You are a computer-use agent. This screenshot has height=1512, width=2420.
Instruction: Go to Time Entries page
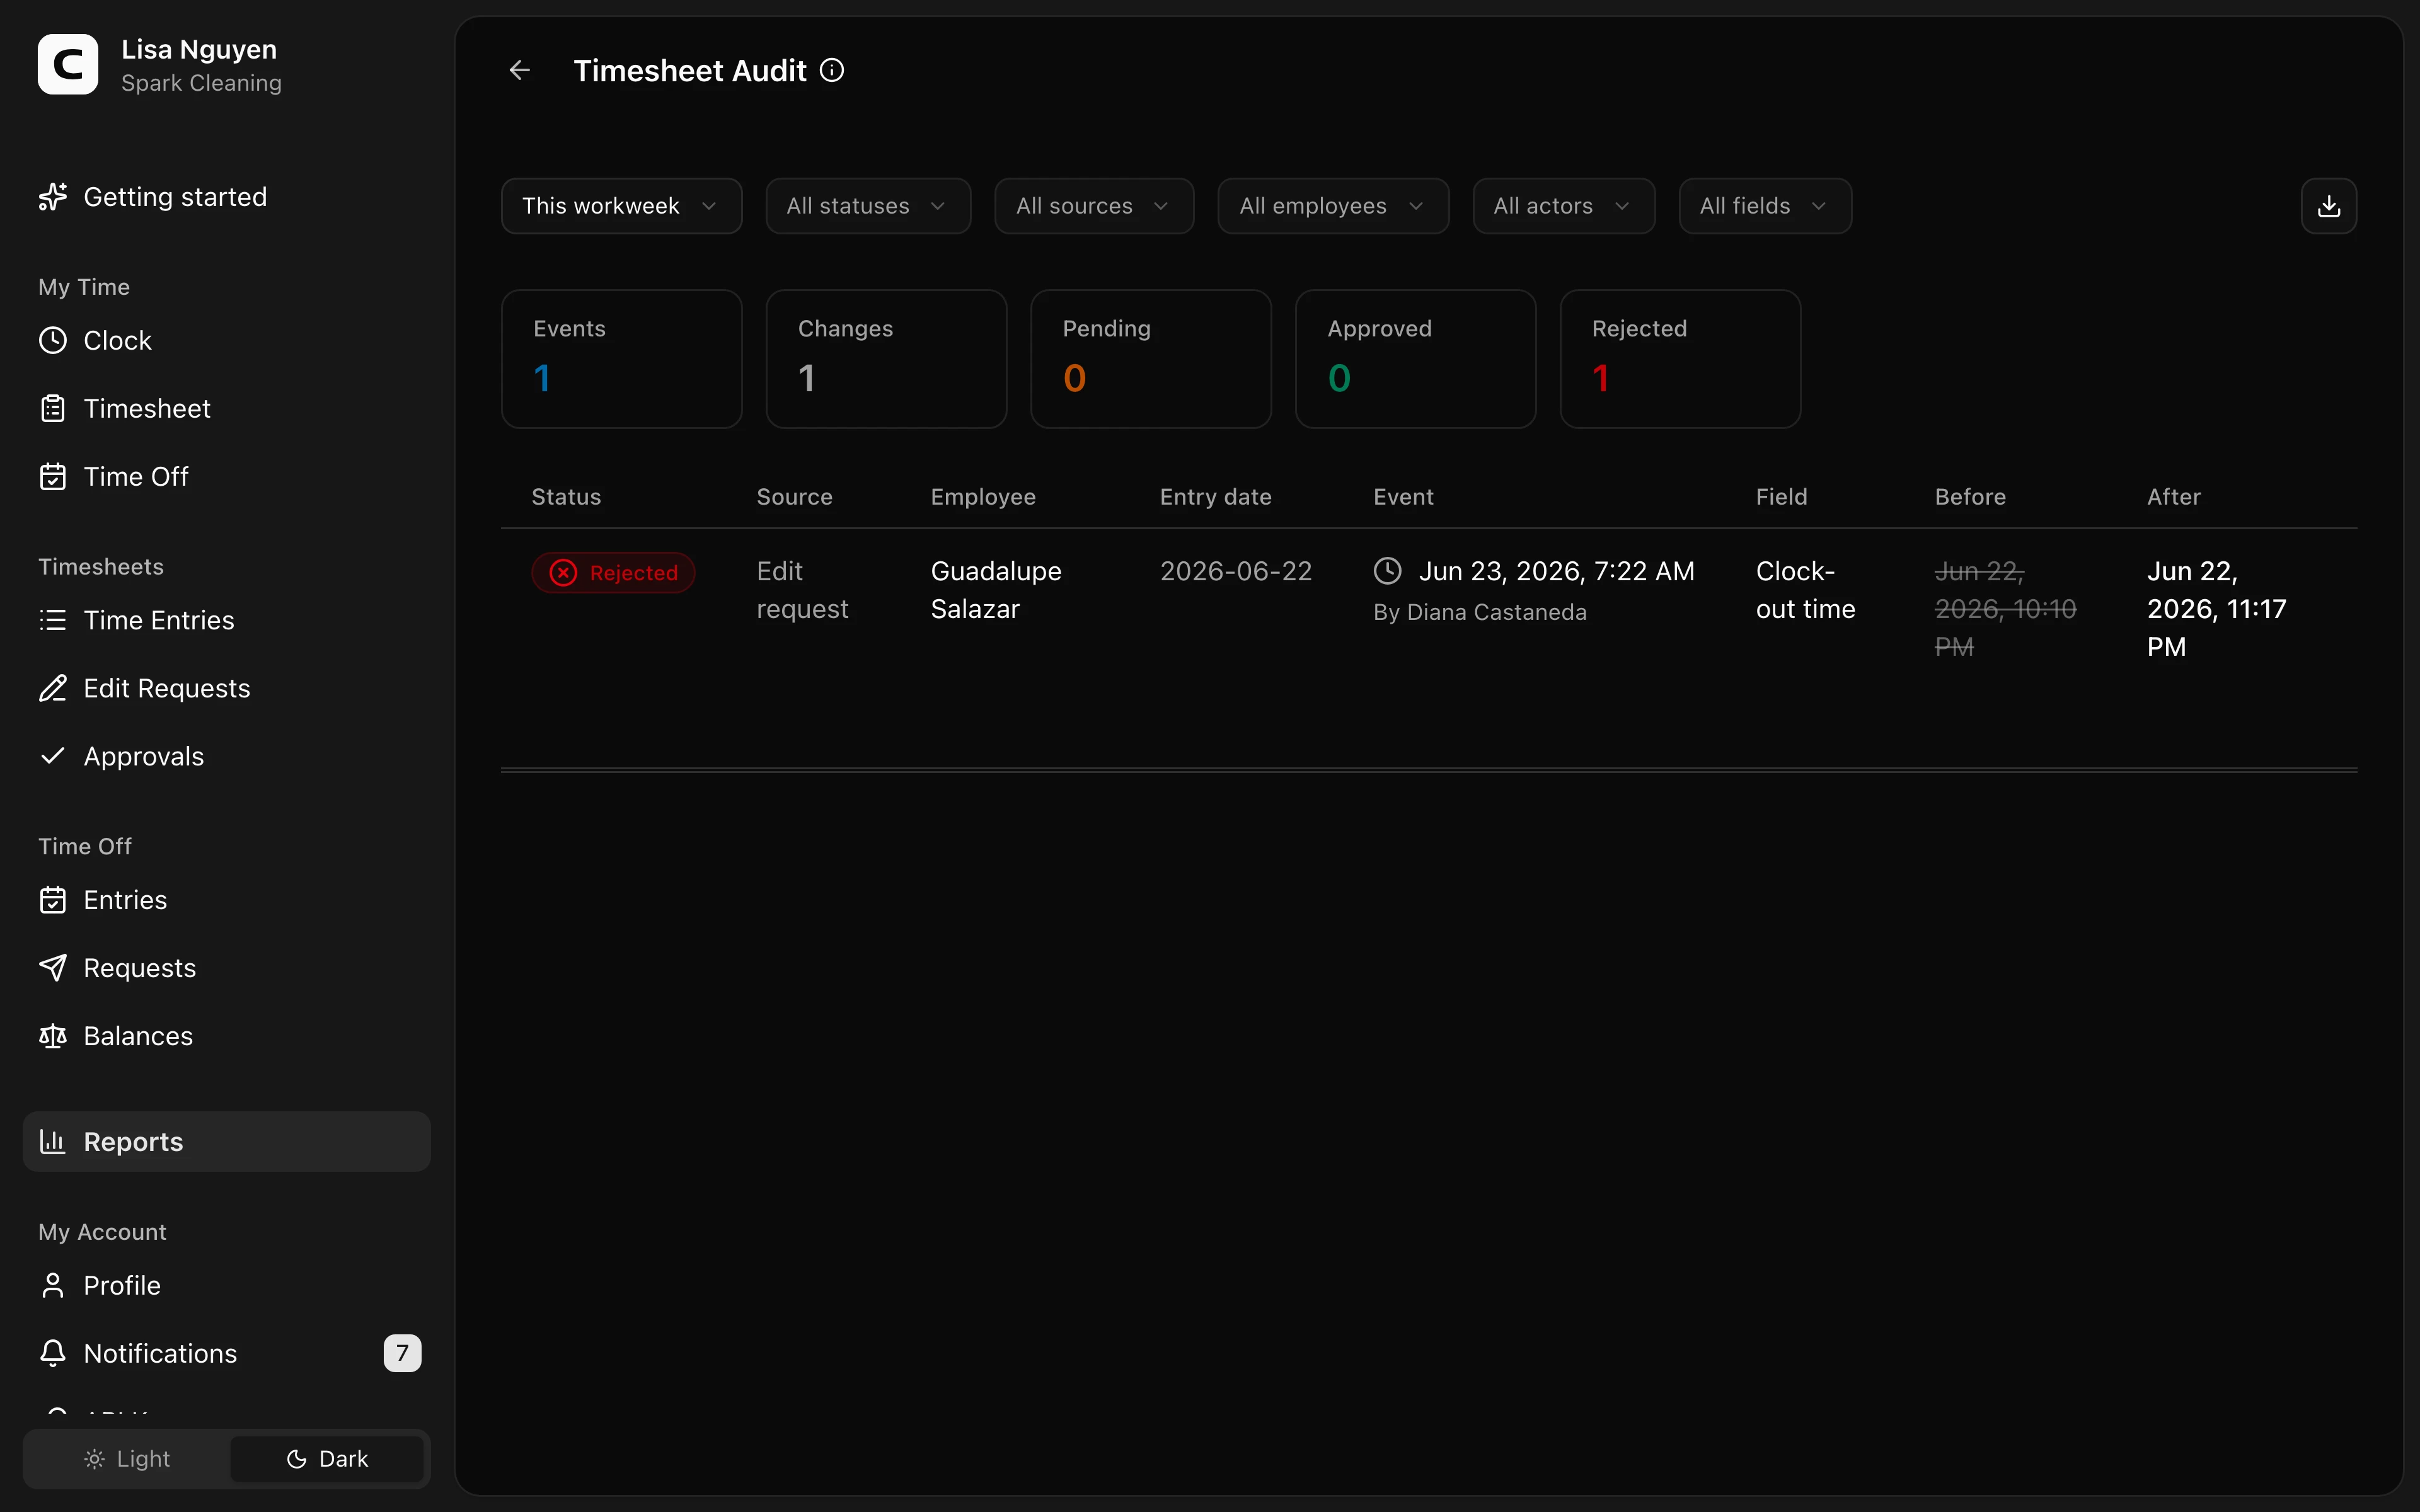click(226, 621)
